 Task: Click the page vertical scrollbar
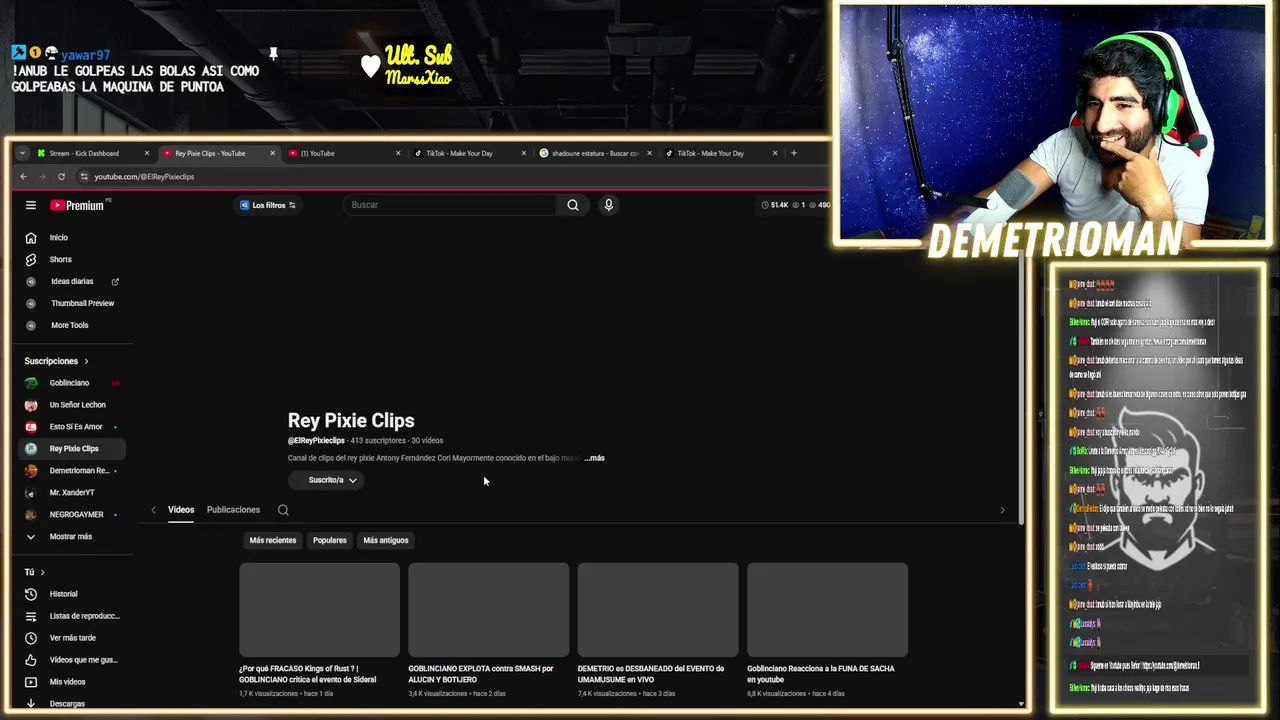click(1021, 390)
